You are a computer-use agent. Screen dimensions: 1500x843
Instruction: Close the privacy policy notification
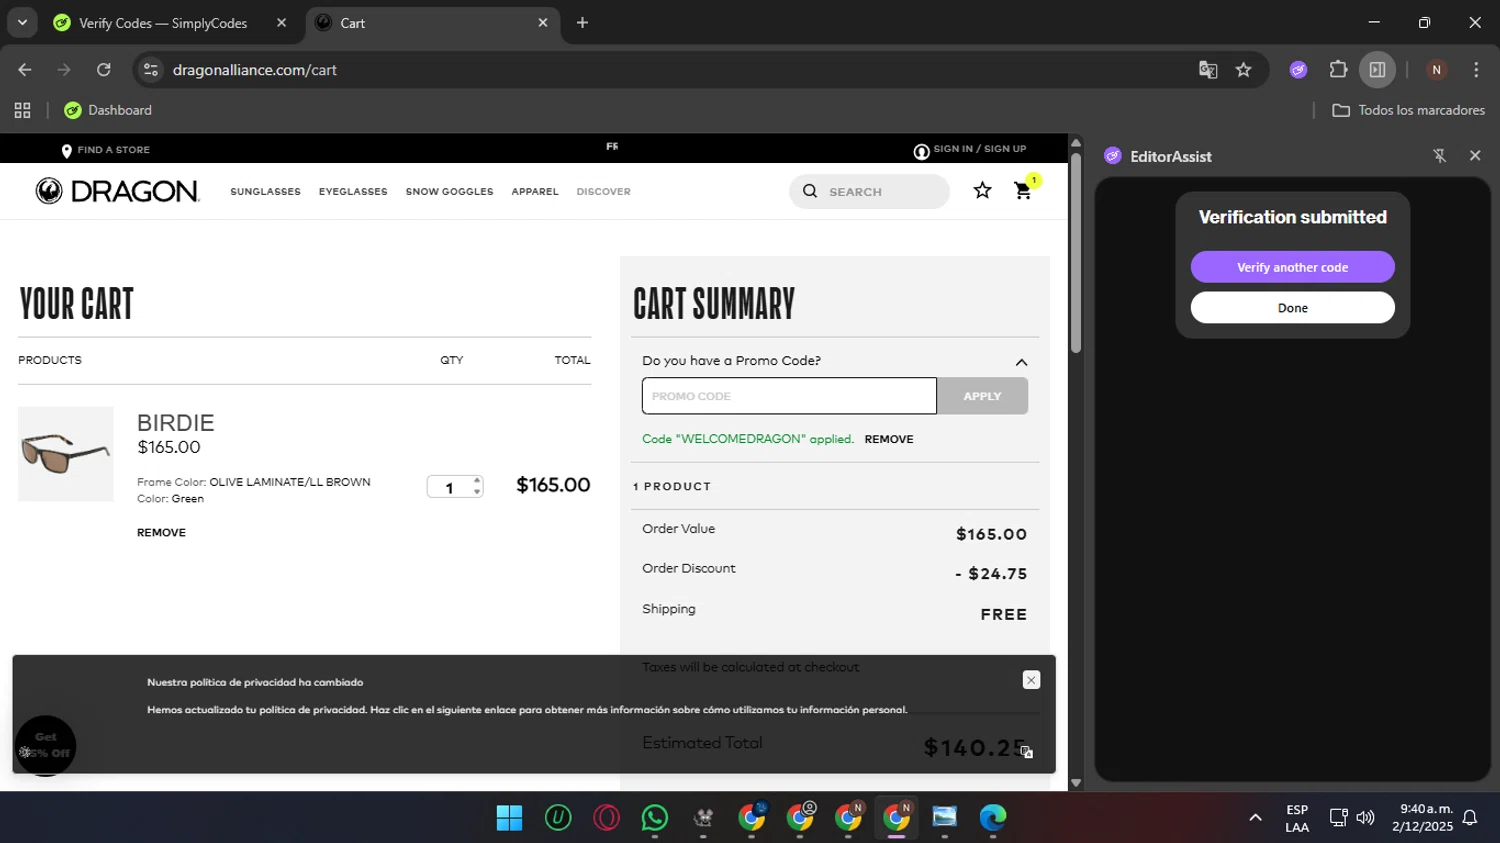tap(1031, 680)
